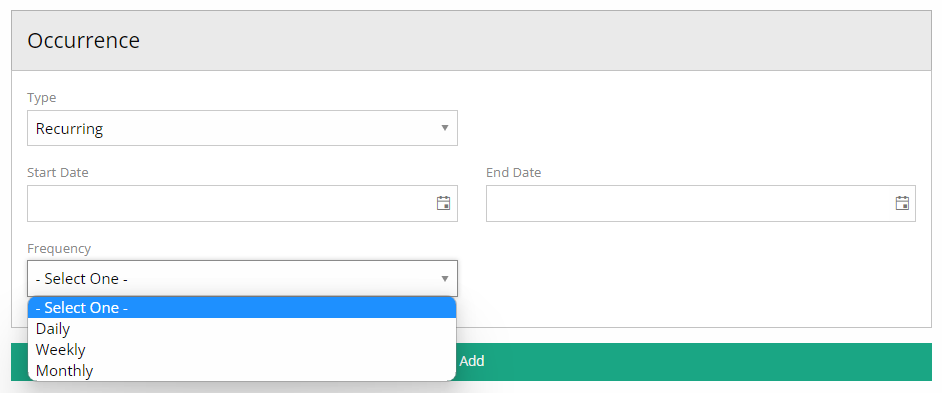The image size is (942, 393).
Task: Select the Monthly frequency option
Action: point(242,370)
